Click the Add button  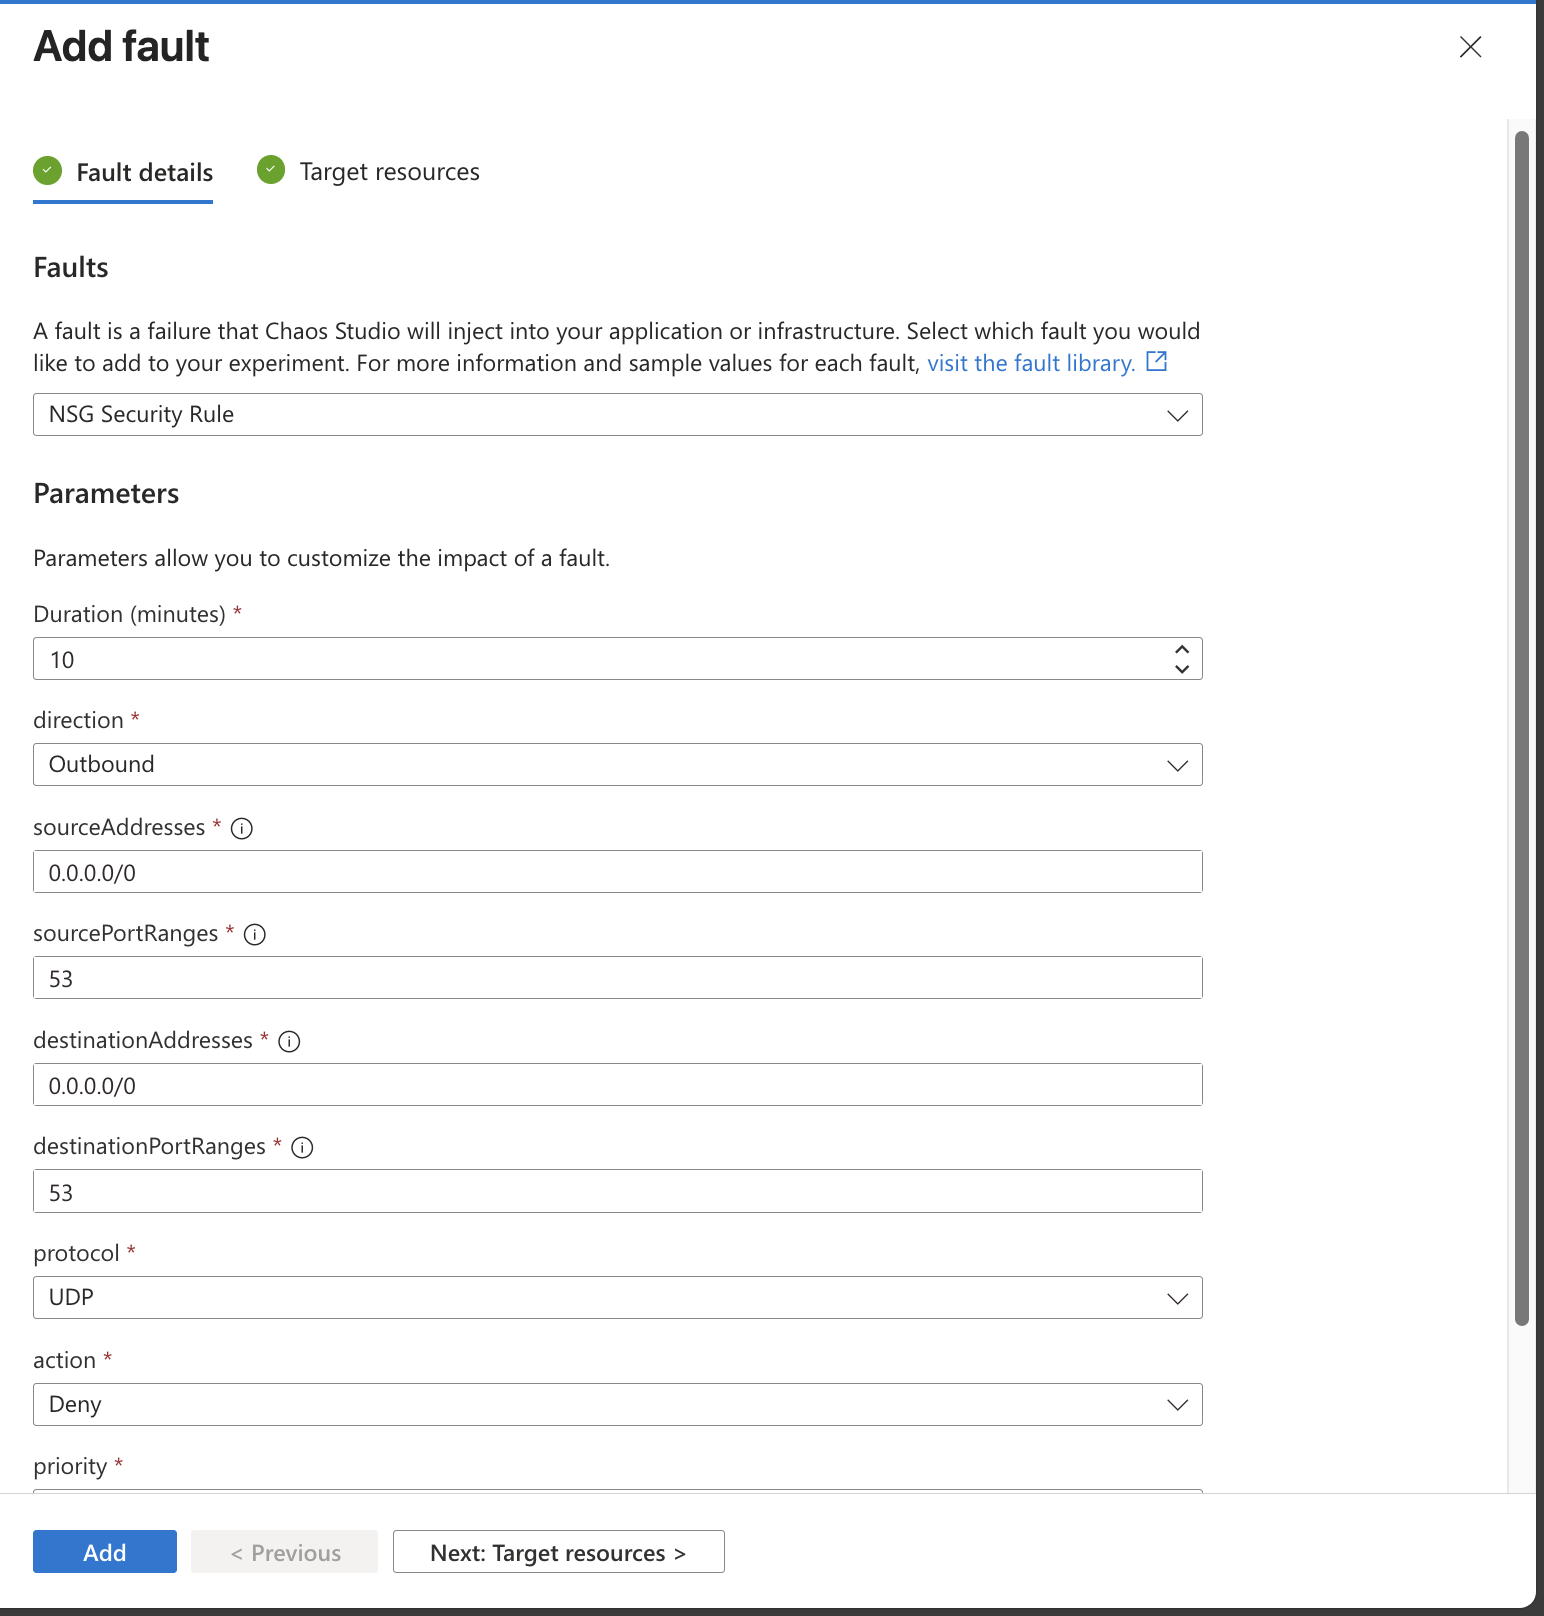[105, 1552]
